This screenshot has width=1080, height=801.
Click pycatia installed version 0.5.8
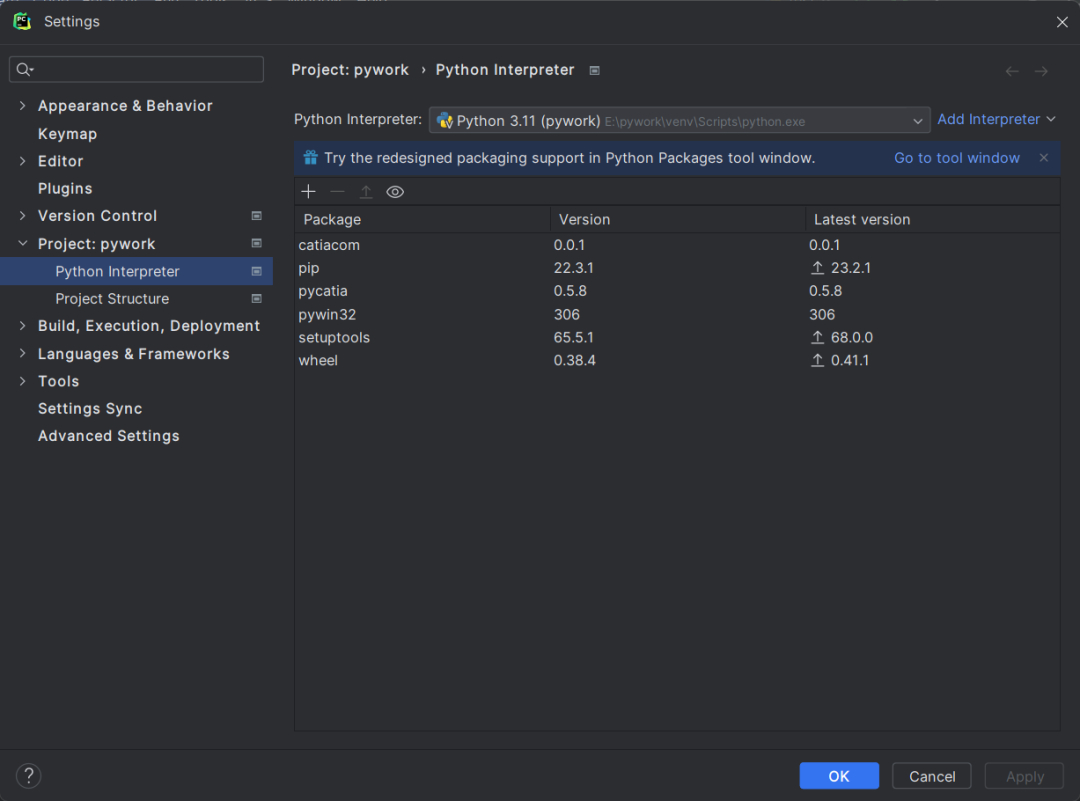[570, 291]
